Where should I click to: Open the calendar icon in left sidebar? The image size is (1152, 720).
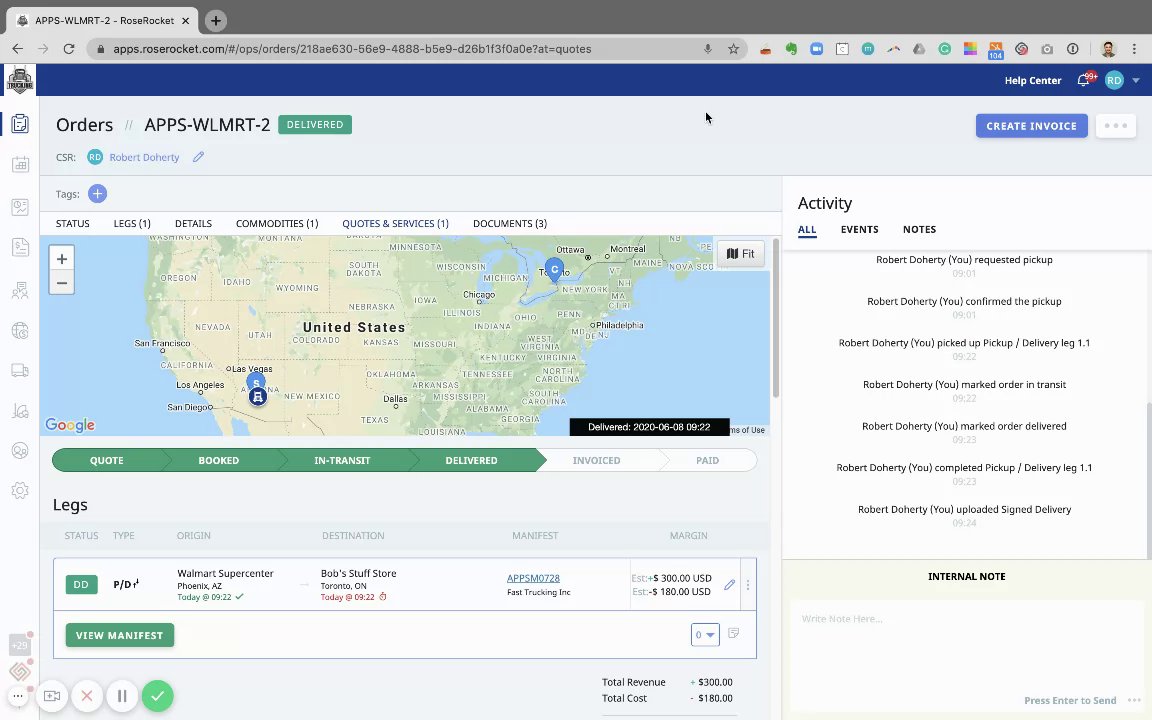coord(20,165)
